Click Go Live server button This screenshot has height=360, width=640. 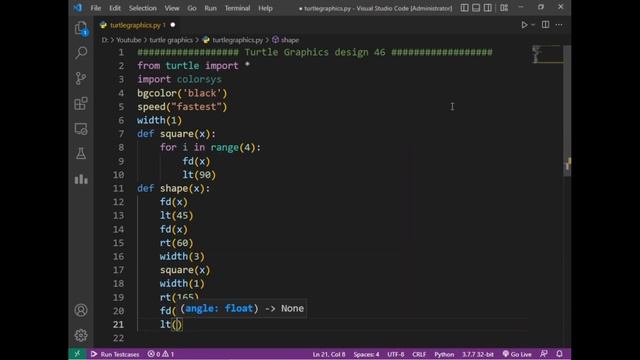pos(517,354)
